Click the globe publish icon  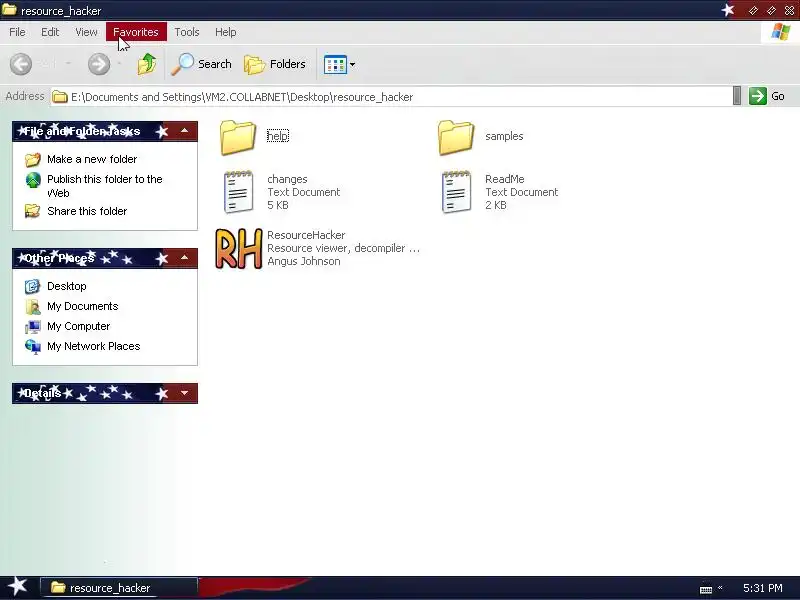33,180
